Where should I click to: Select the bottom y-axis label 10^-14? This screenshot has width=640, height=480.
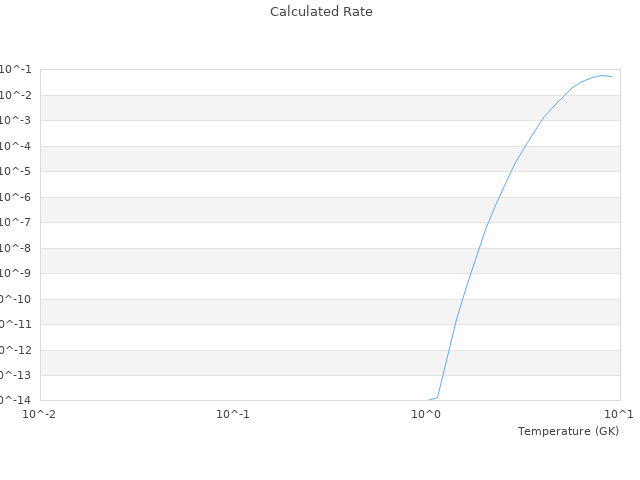[x=15, y=400]
